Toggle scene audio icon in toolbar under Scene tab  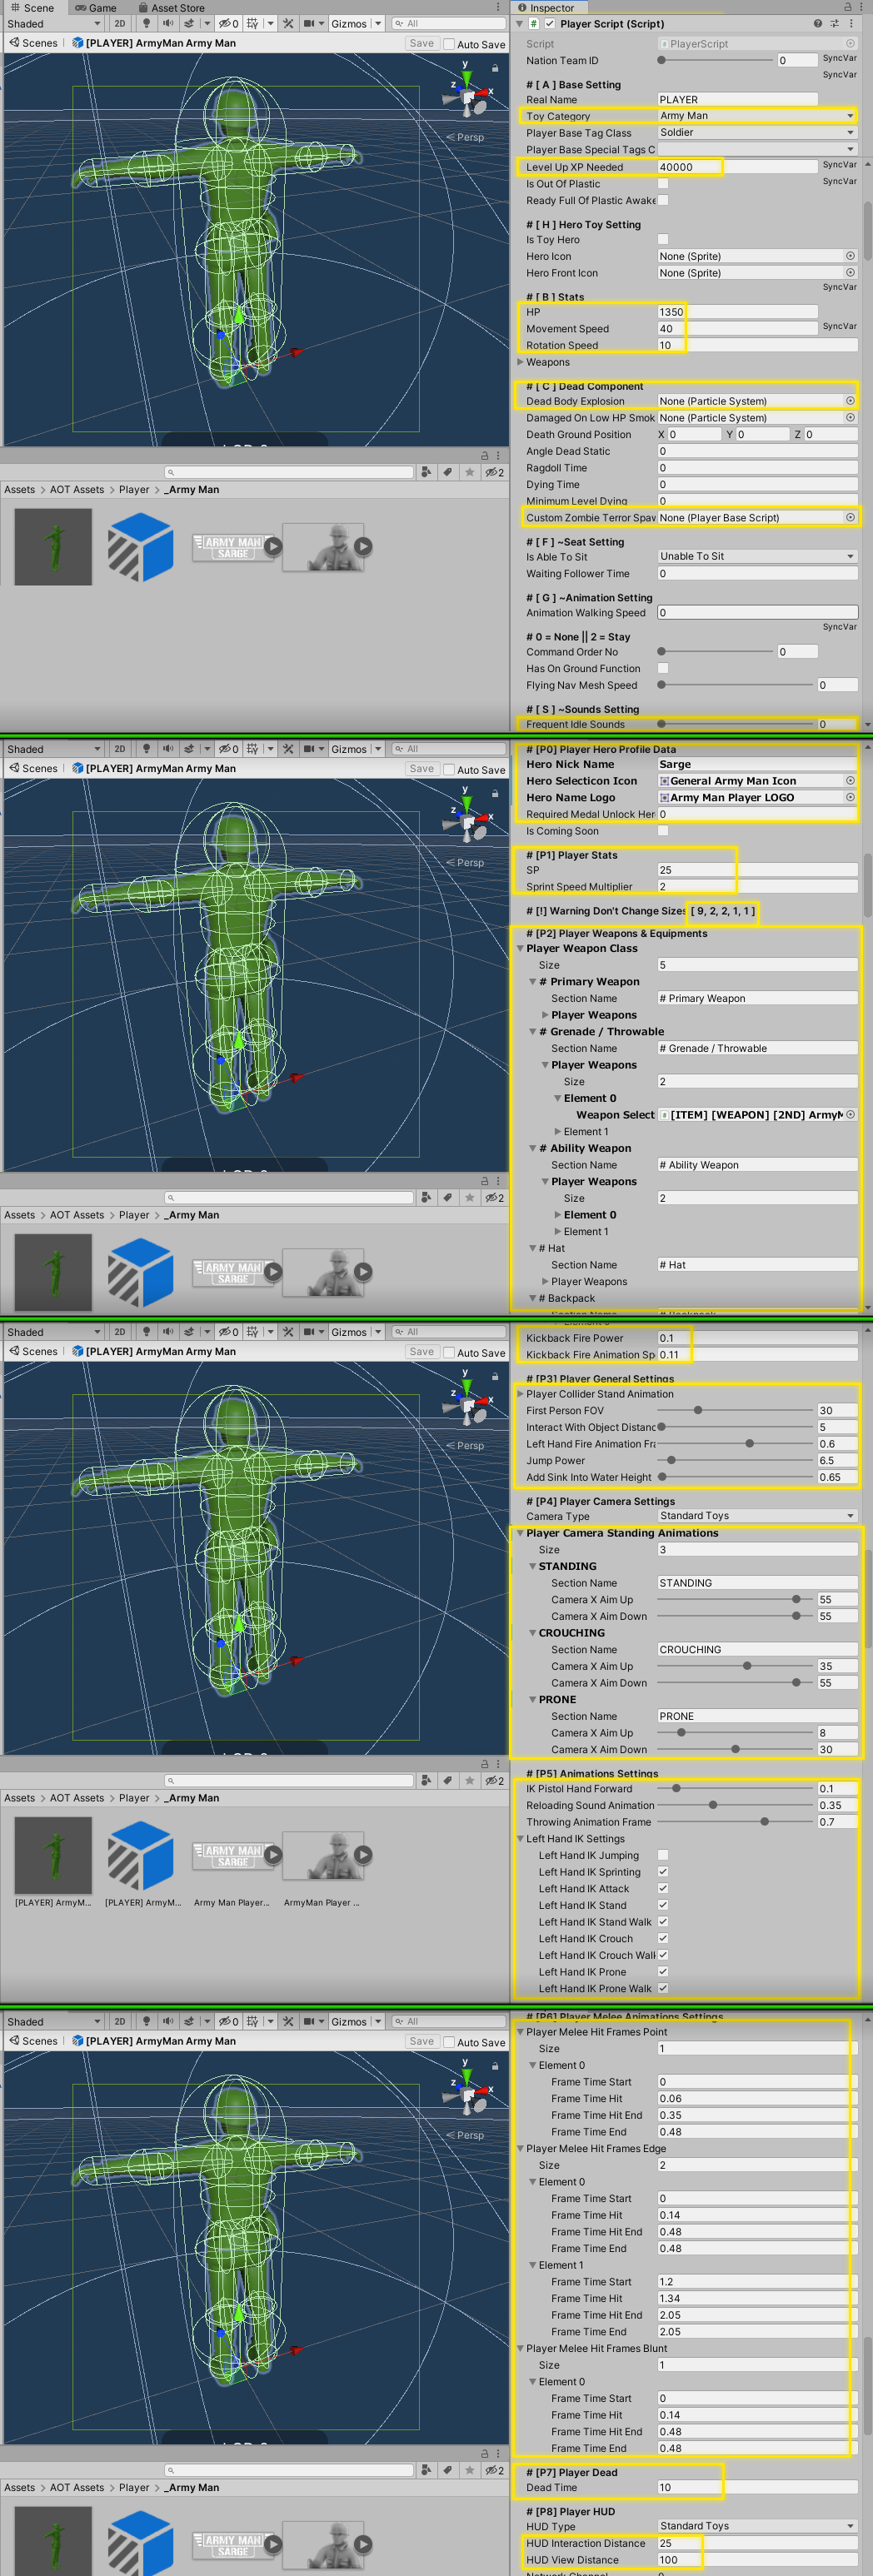[168, 23]
